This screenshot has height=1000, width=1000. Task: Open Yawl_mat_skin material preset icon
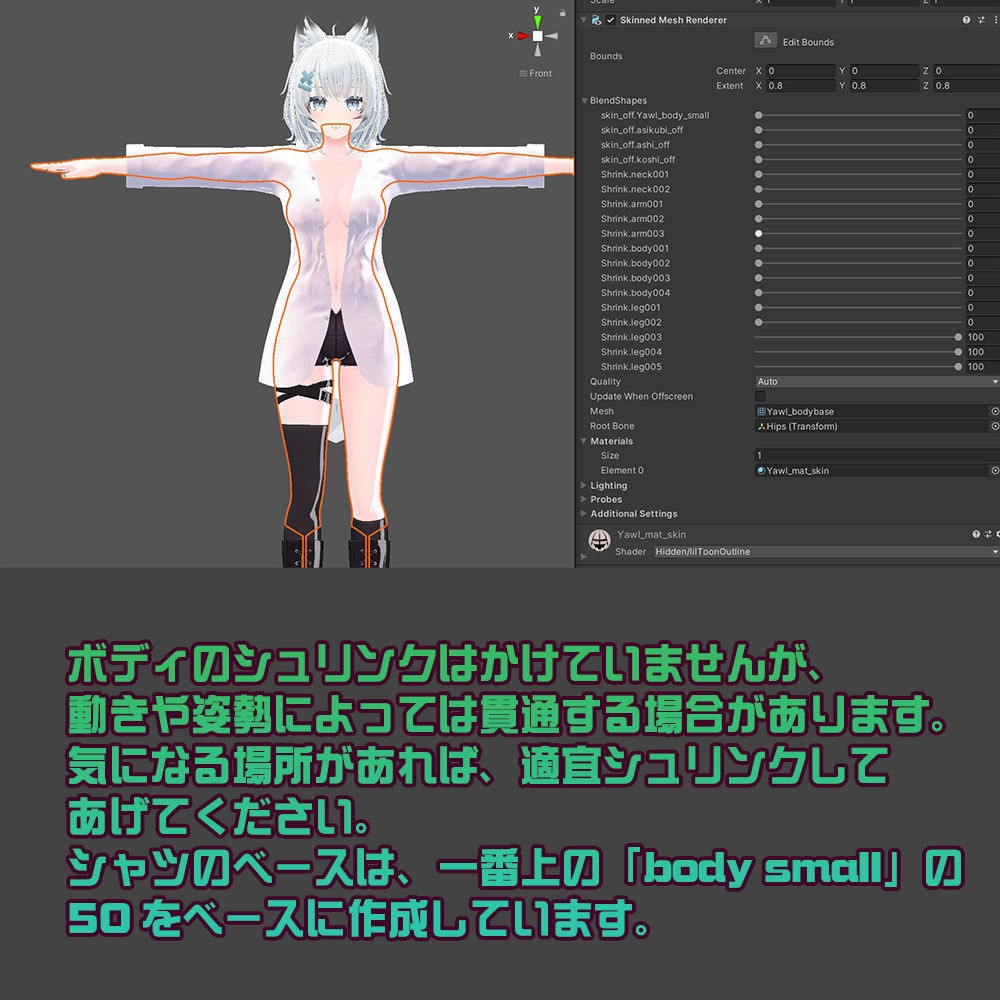pyautogui.click(x=988, y=534)
